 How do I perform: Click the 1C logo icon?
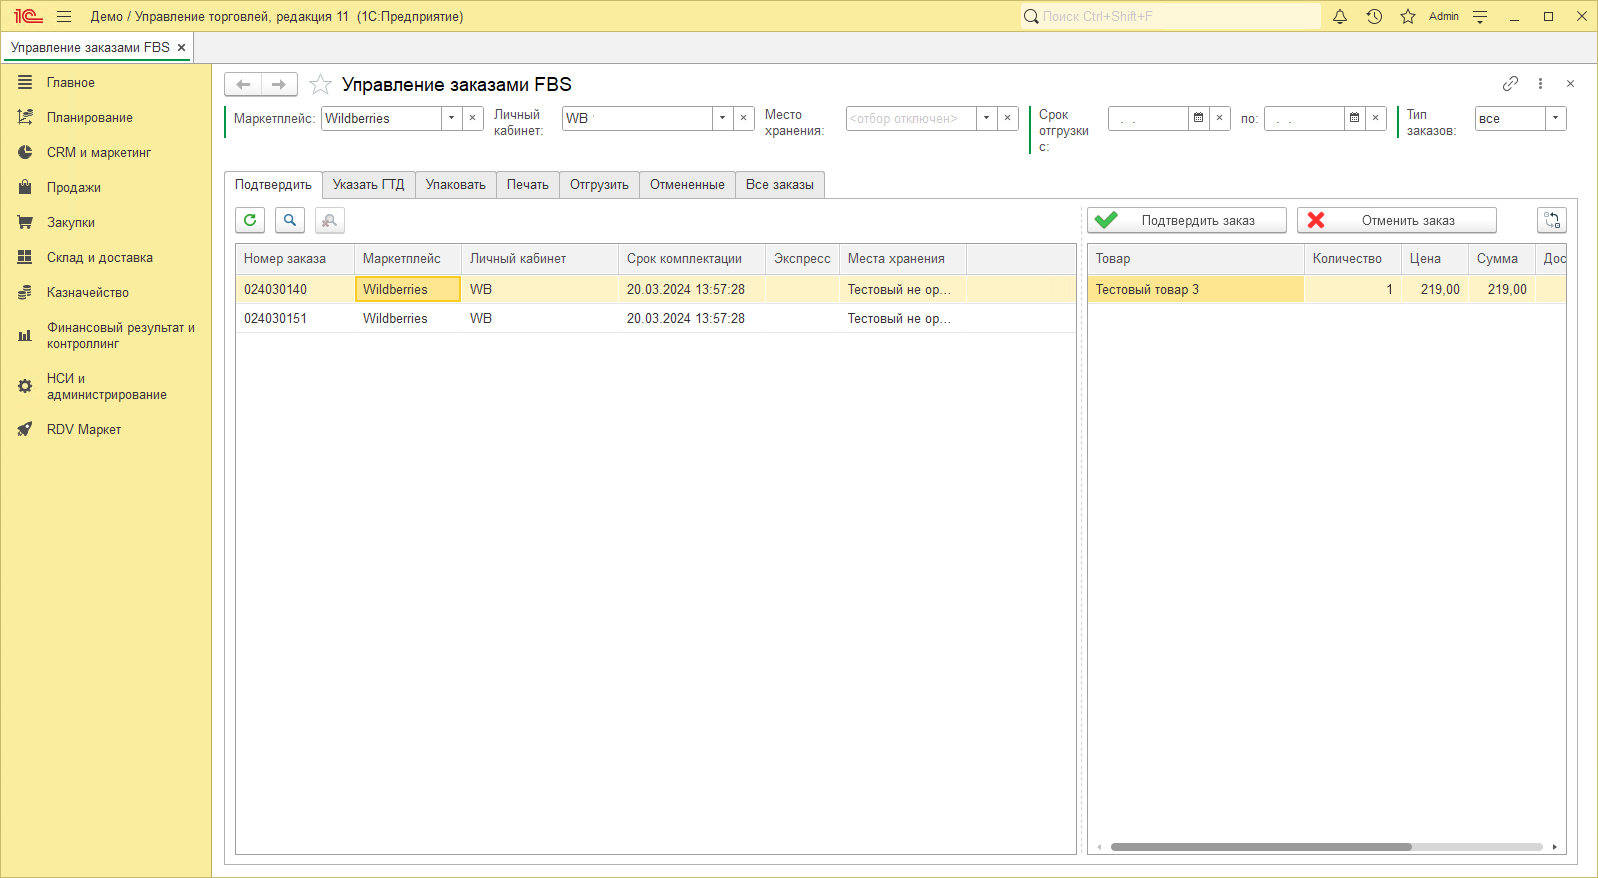pyautogui.click(x=27, y=16)
